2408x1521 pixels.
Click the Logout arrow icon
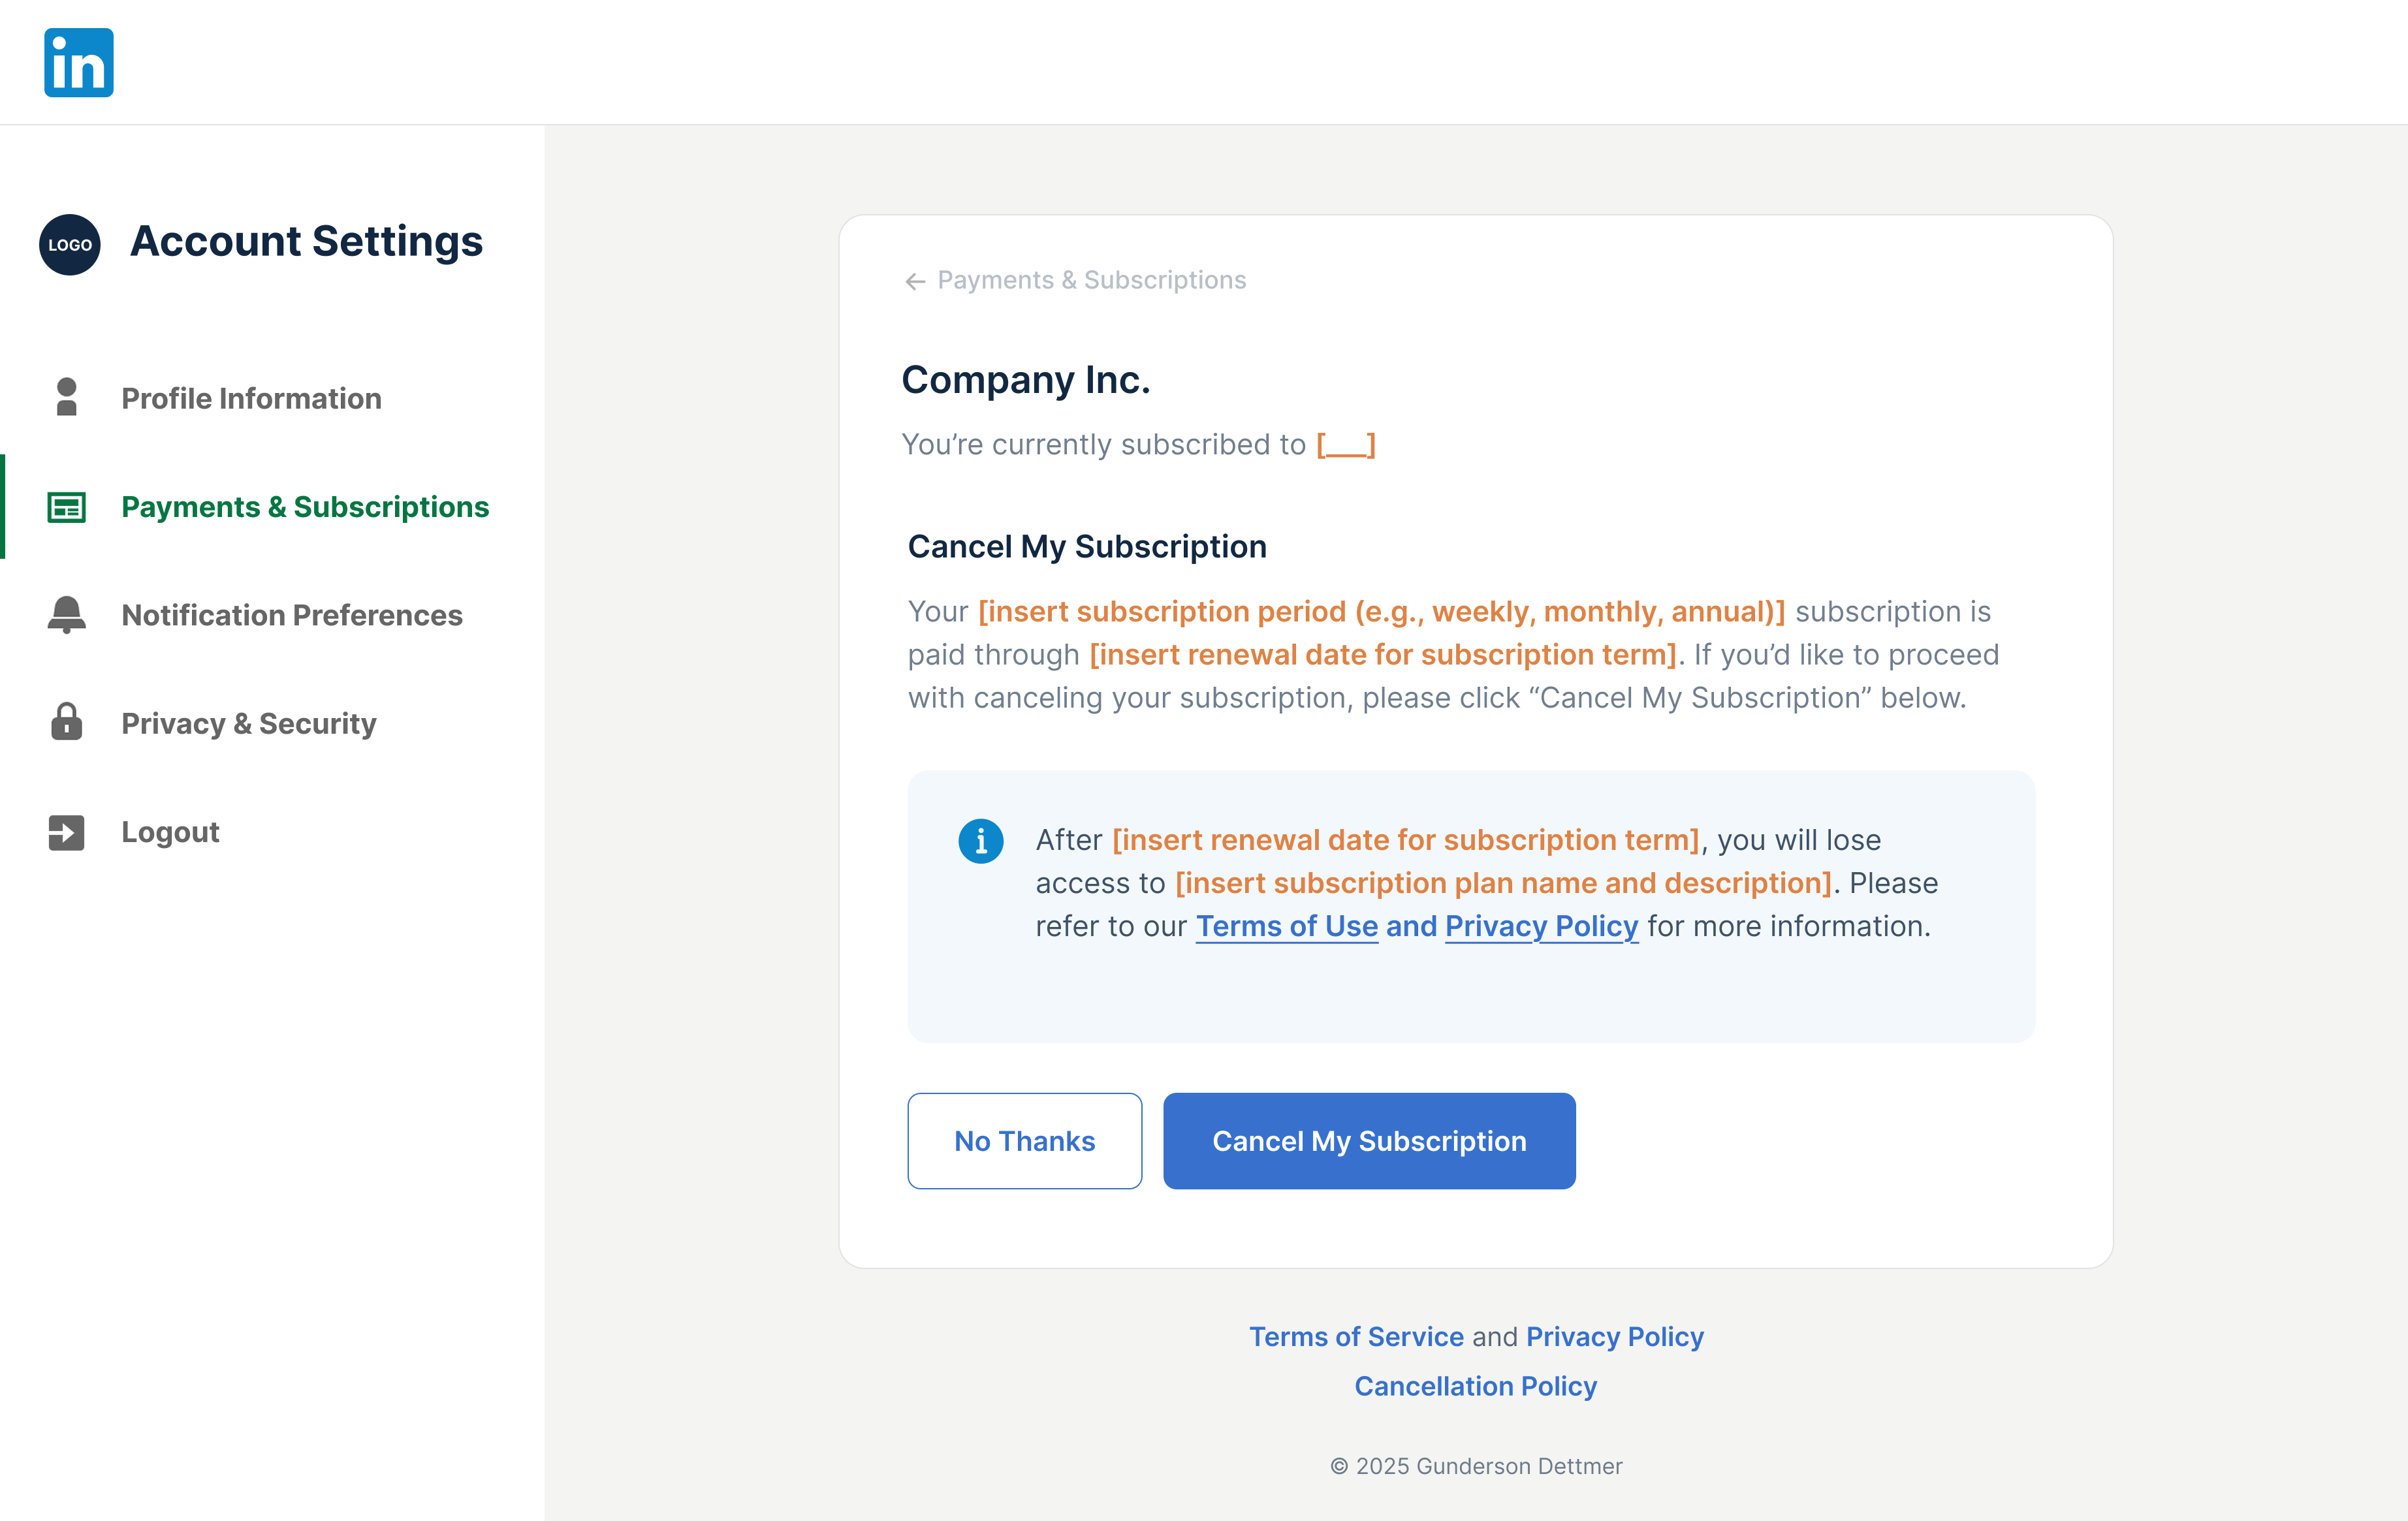(67, 832)
